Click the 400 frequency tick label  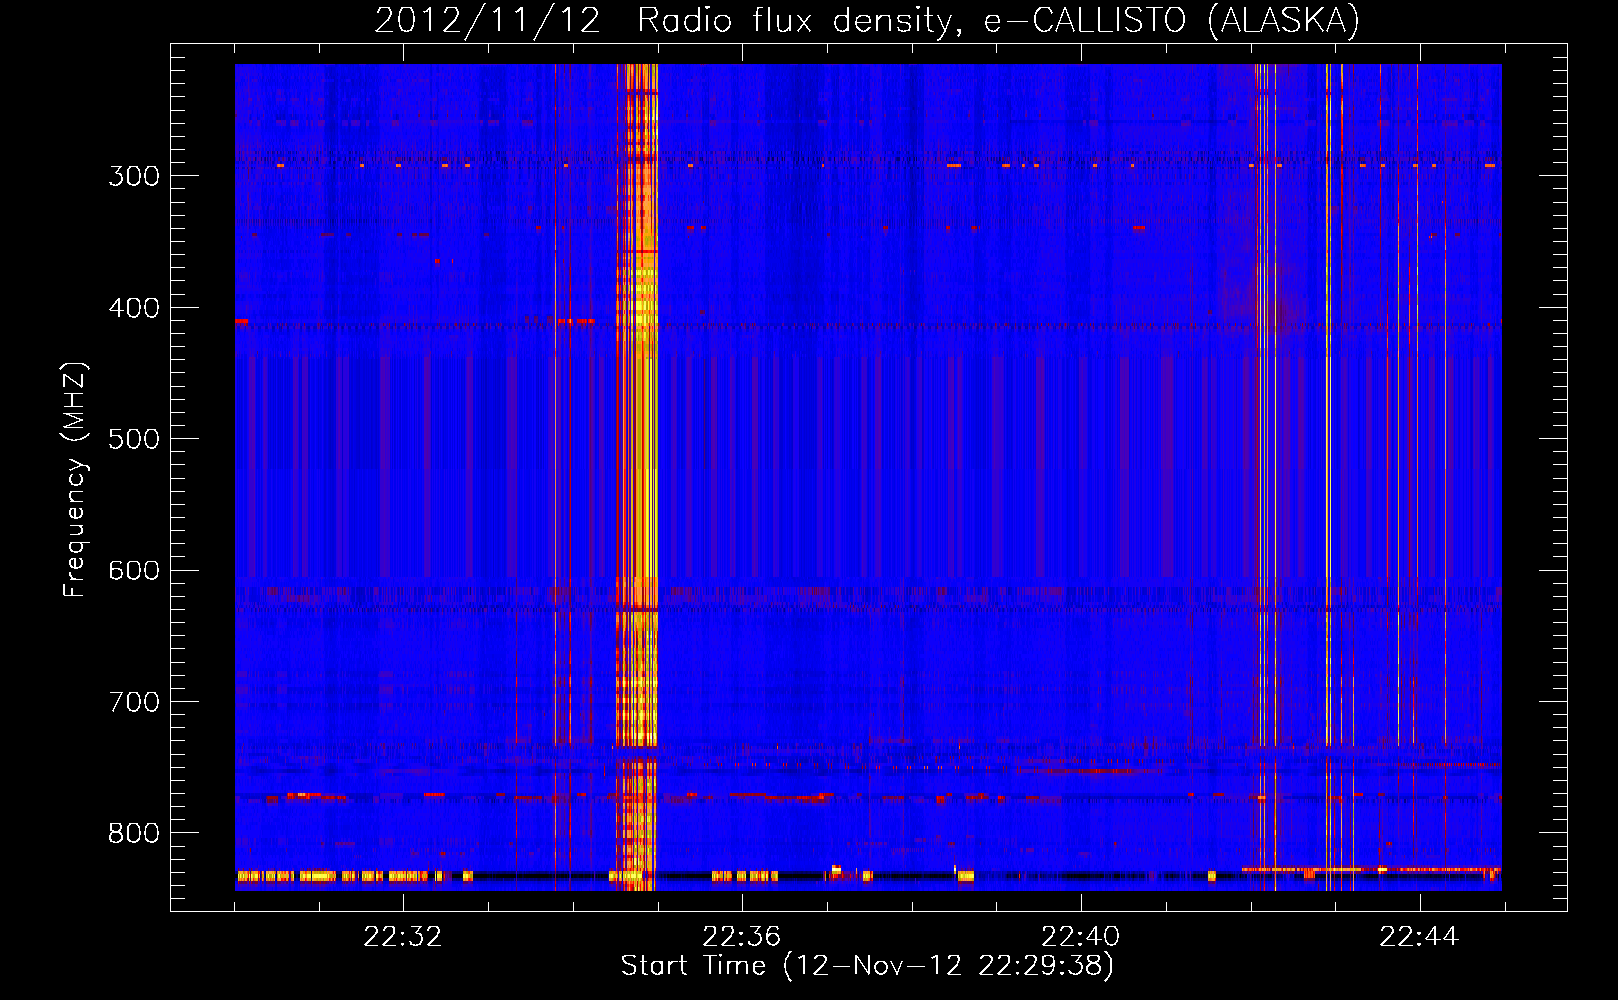pyautogui.click(x=134, y=308)
